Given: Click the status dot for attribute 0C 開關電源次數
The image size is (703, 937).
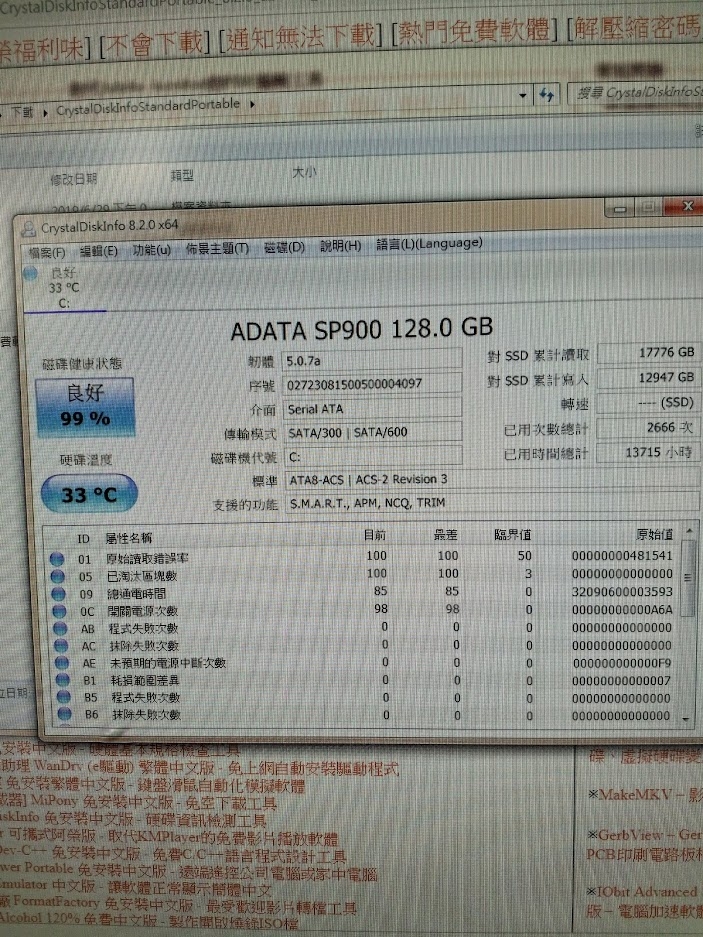Looking at the screenshot, I should (x=59, y=611).
